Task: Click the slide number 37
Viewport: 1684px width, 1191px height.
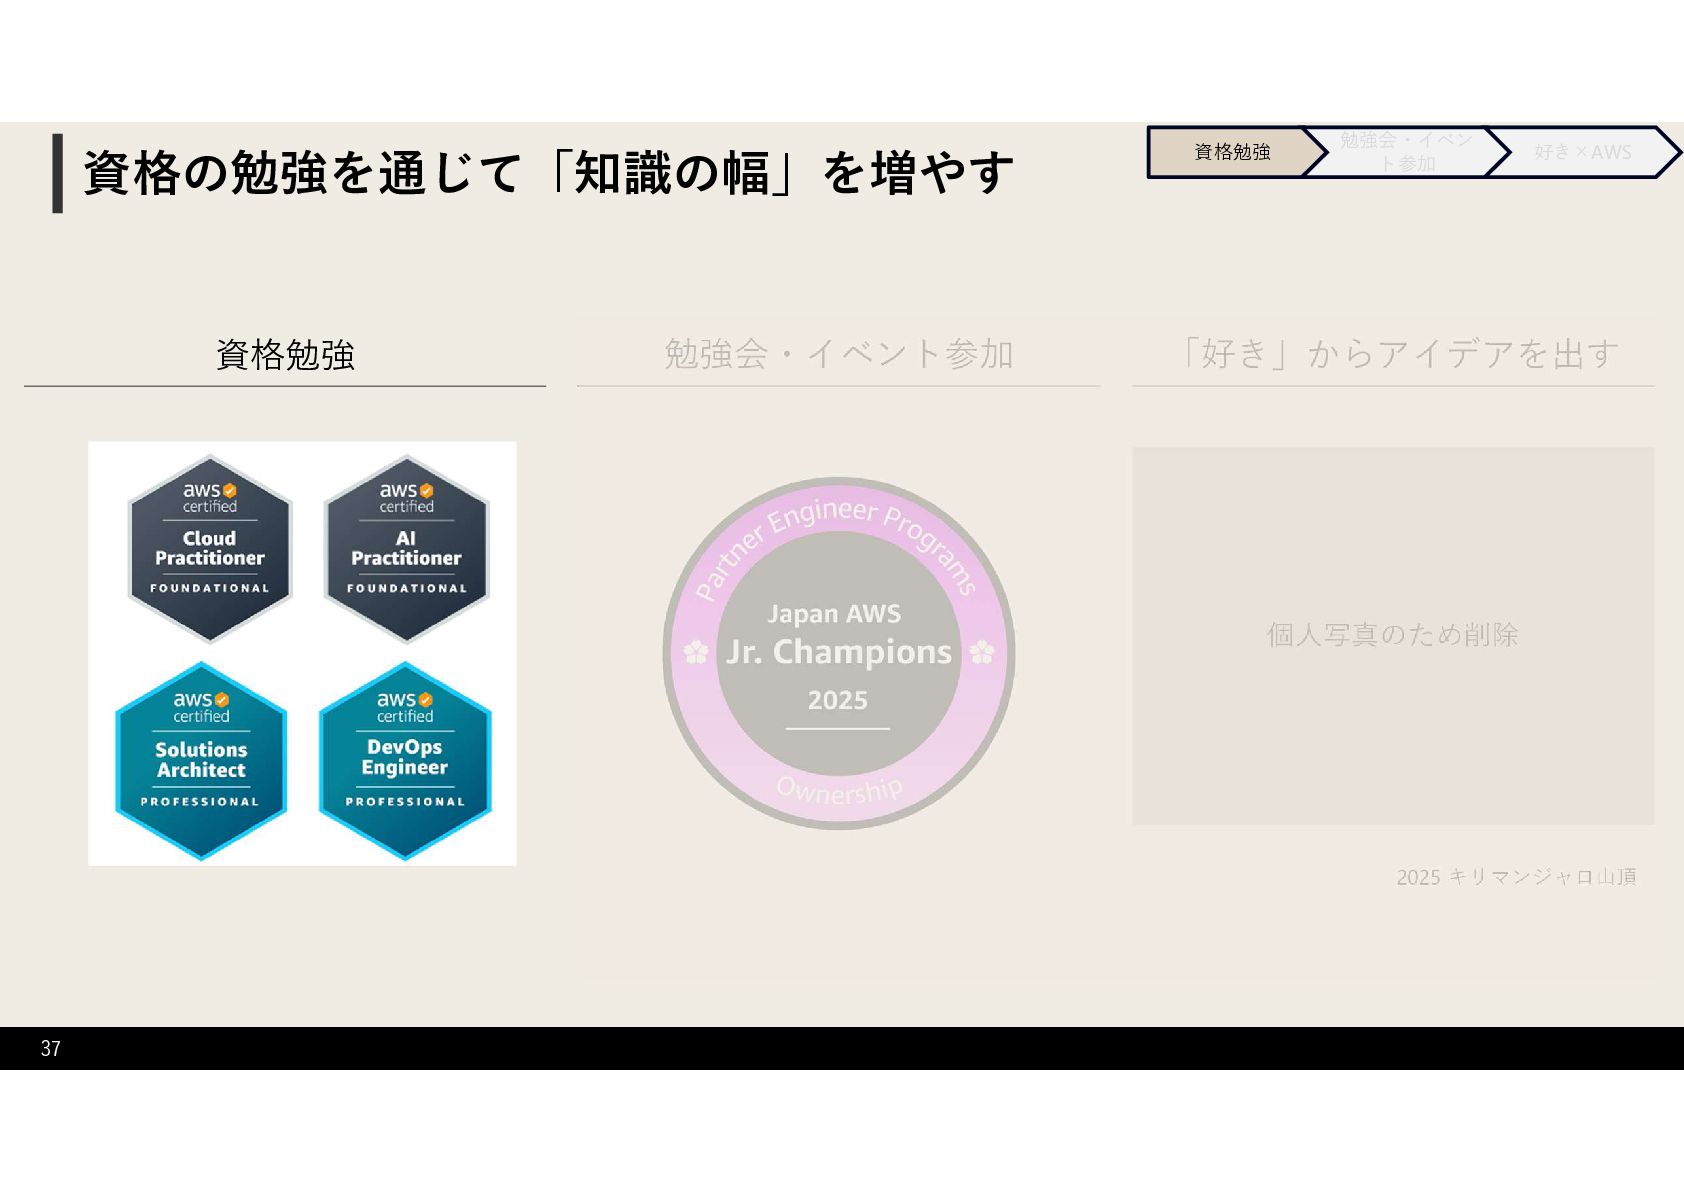Action: [x=51, y=1049]
